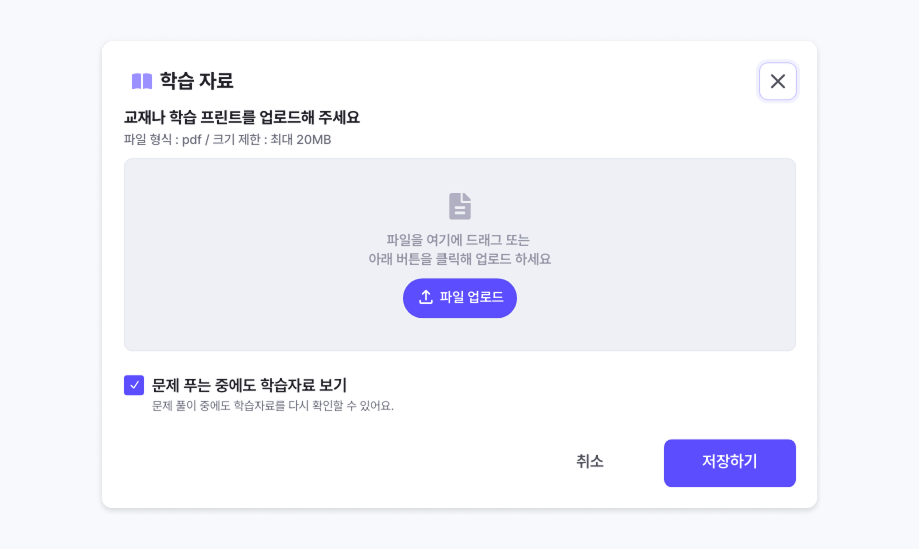Click the 문제 풀이 중에도 description text

tap(273, 406)
